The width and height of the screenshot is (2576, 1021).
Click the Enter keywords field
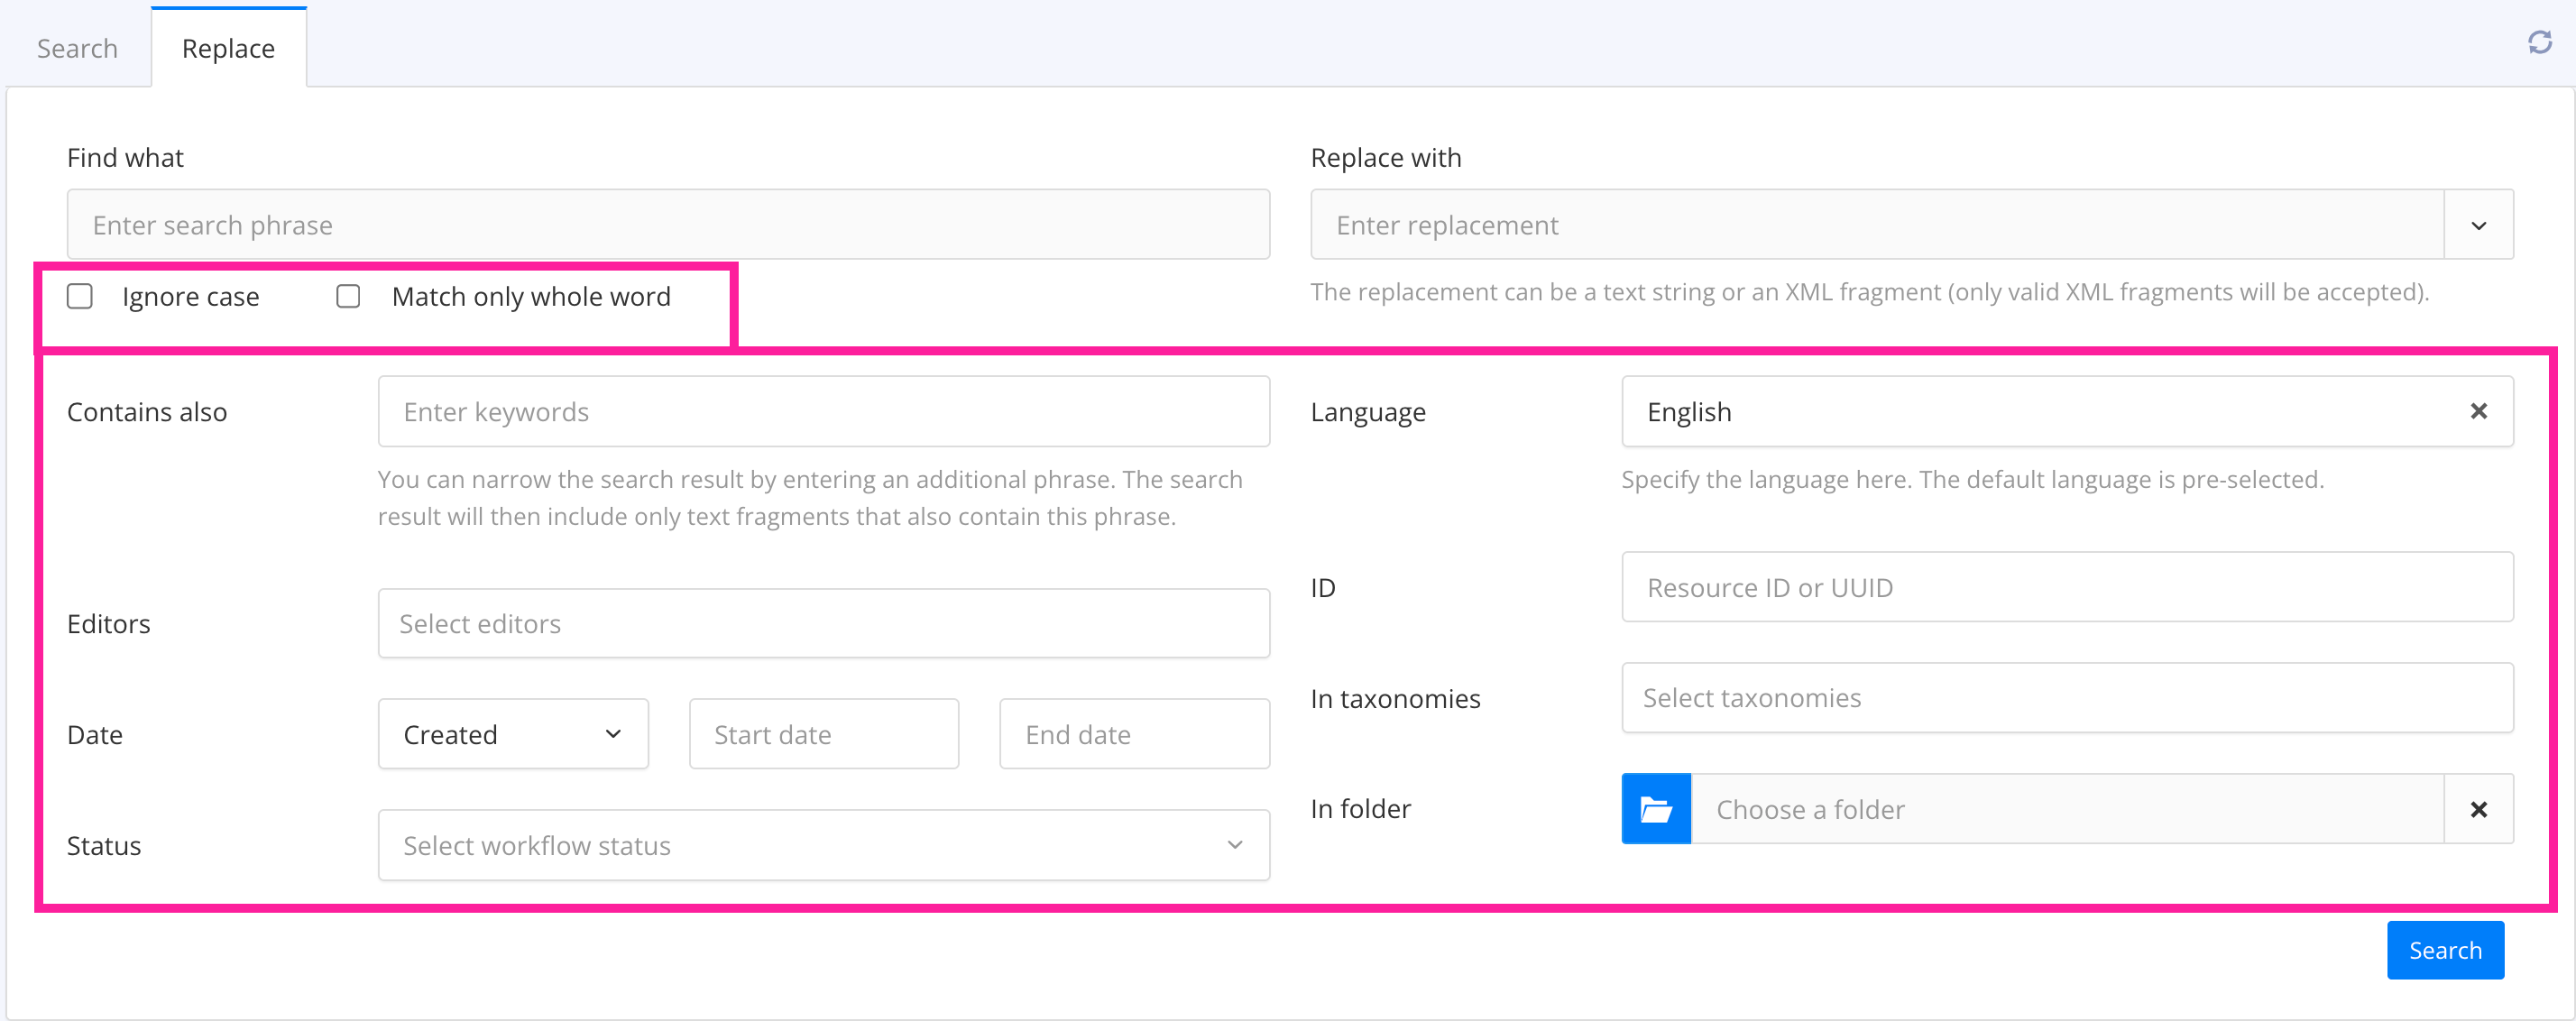823,412
